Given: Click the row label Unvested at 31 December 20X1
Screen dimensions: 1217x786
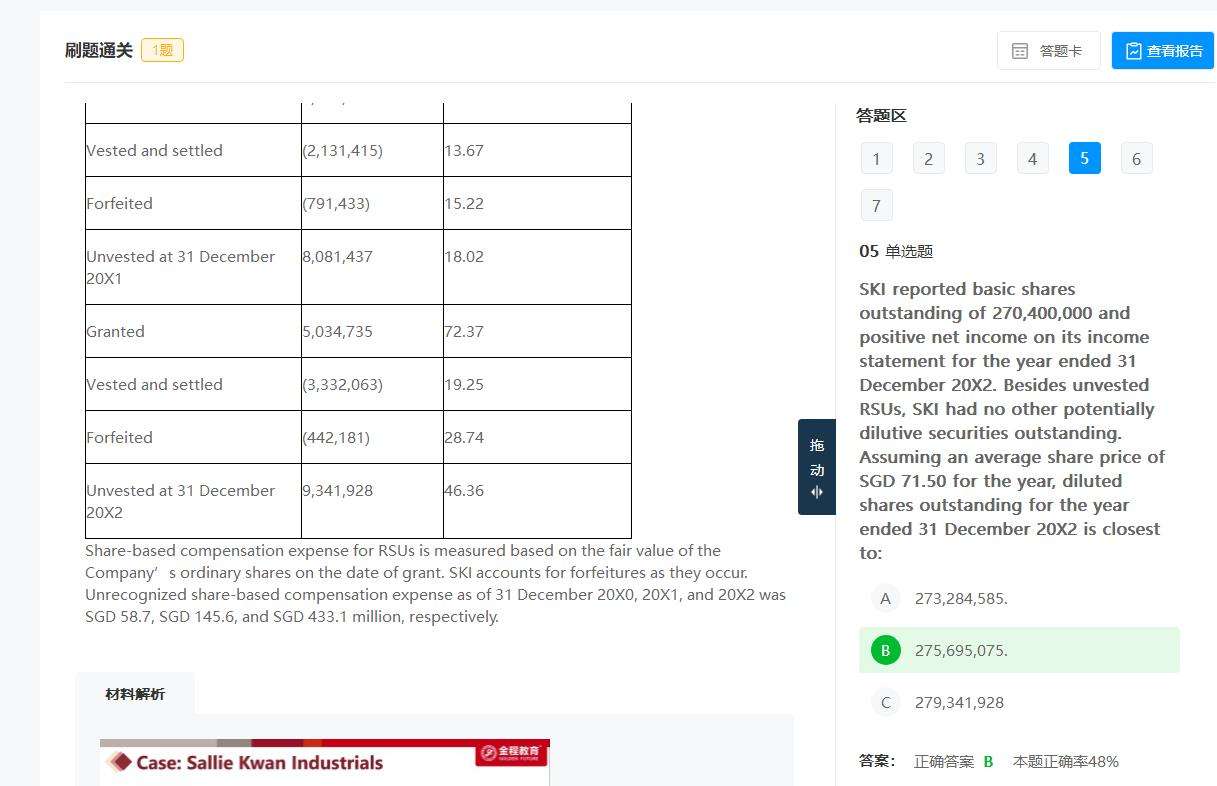Looking at the screenshot, I should tap(180, 267).
